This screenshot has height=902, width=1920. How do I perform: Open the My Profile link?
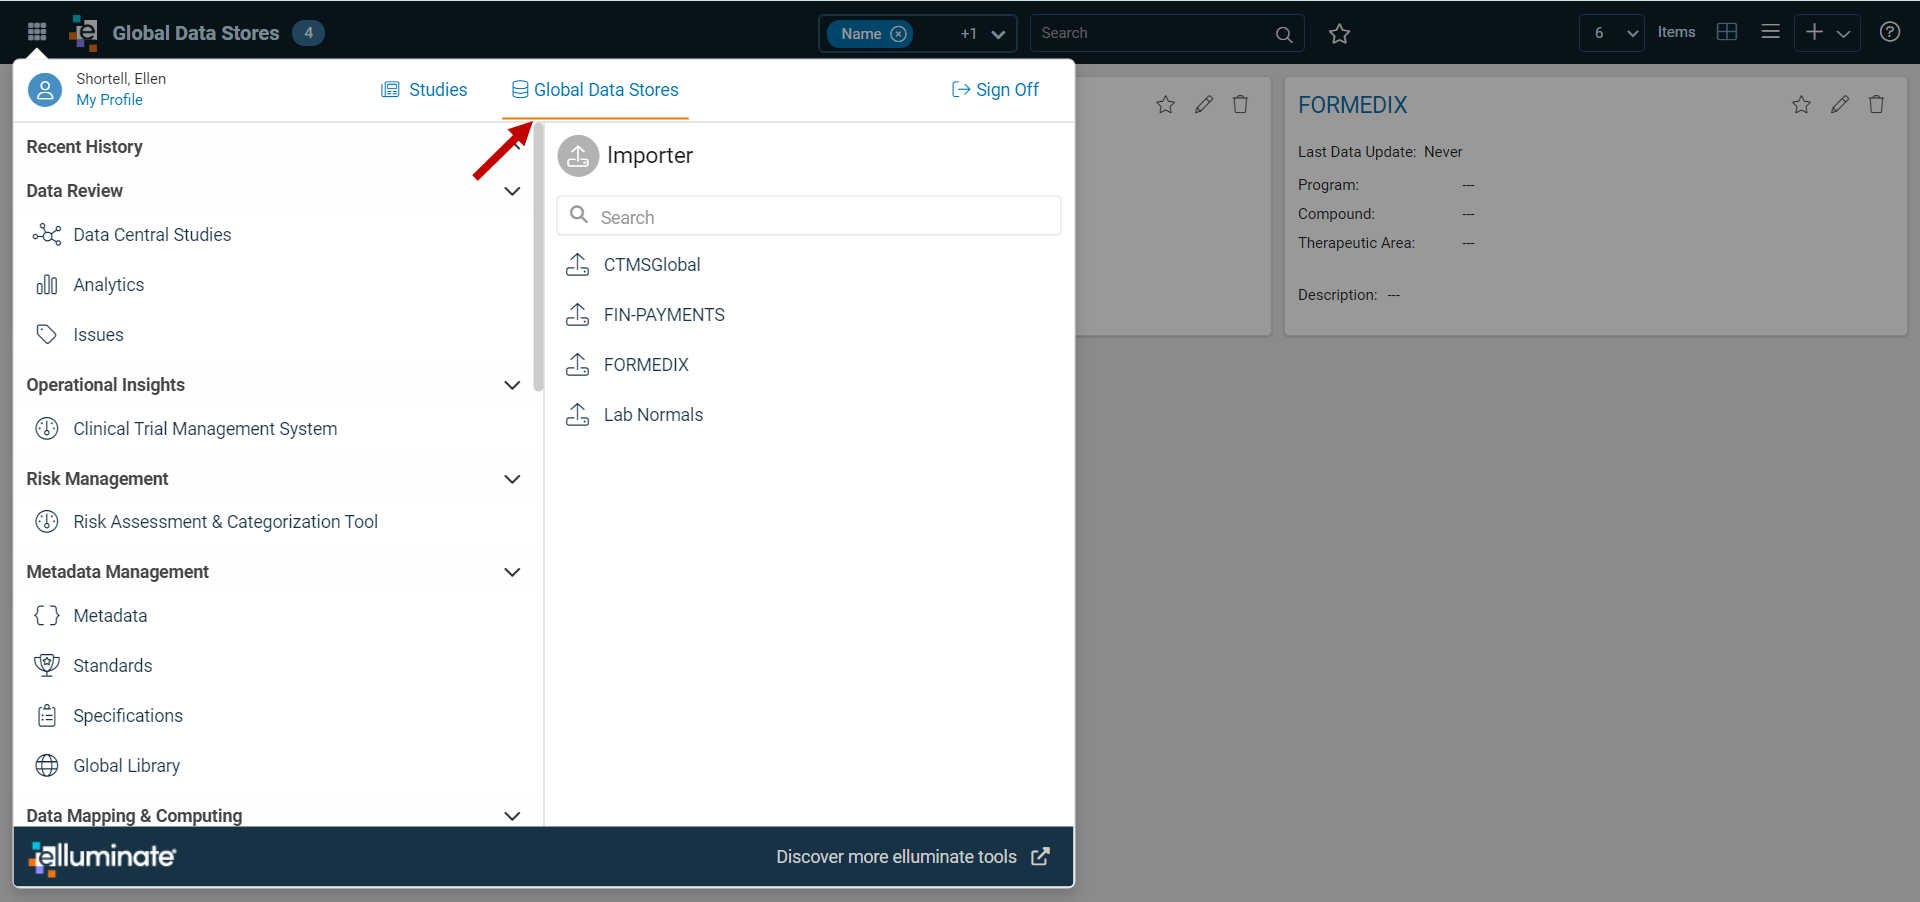[110, 100]
